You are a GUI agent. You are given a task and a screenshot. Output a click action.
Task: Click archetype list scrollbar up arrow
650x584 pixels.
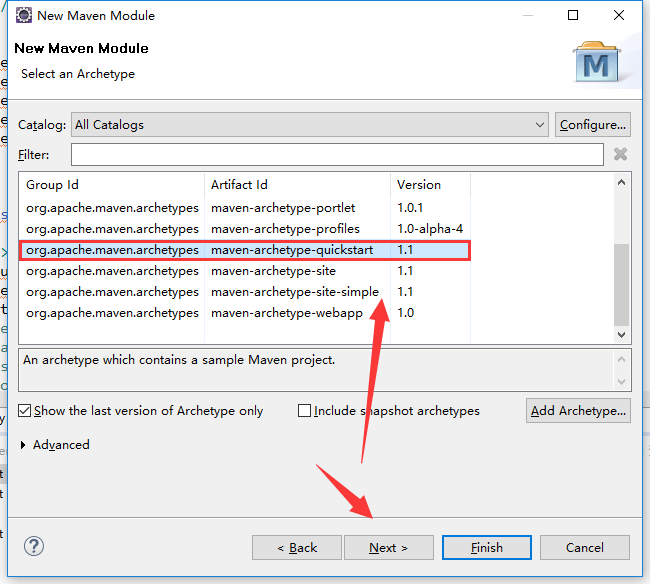(x=621, y=182)
